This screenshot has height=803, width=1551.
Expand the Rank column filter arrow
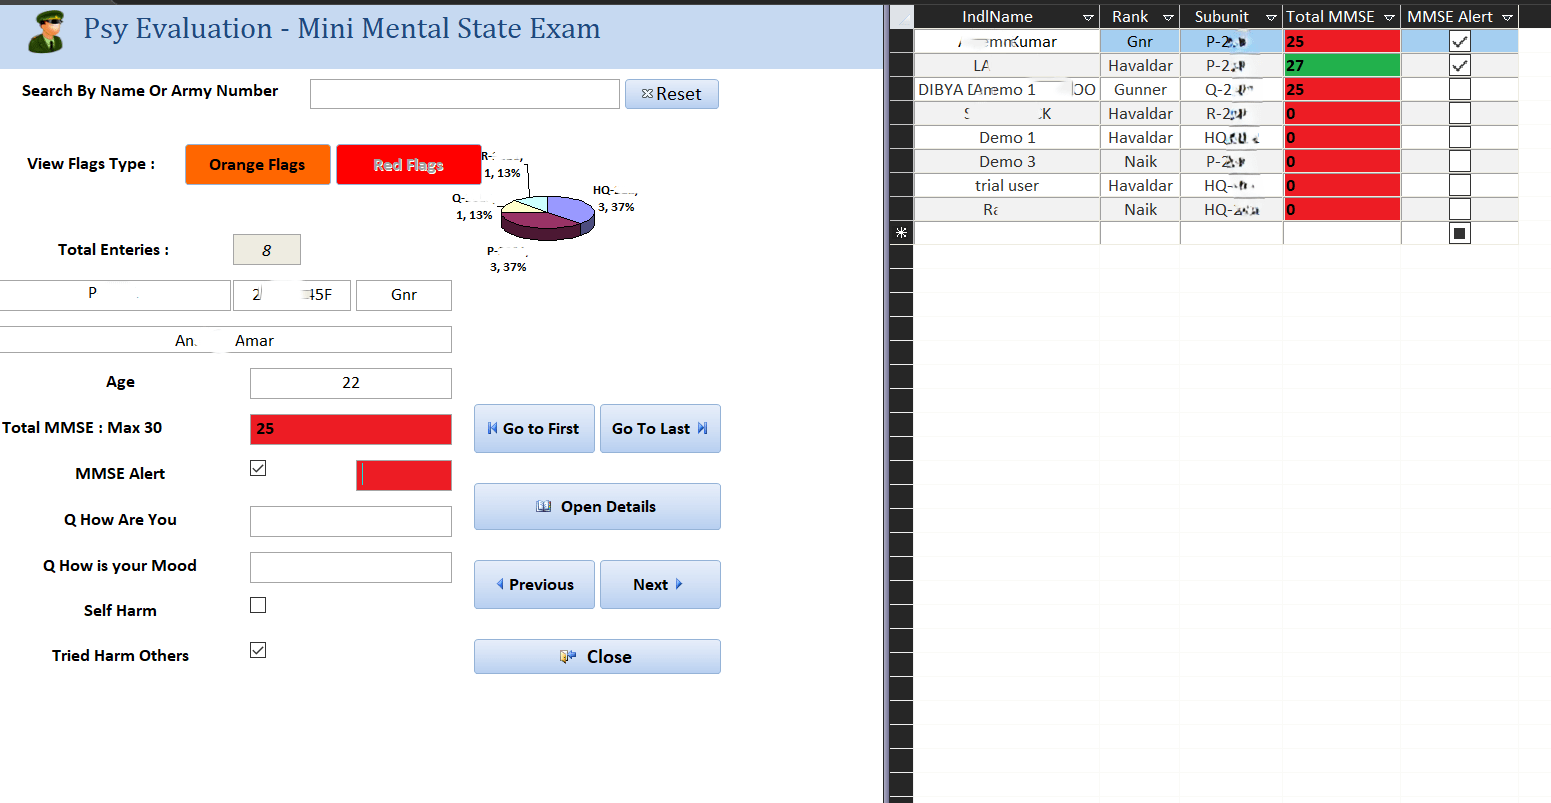[x=1167, y=17]
